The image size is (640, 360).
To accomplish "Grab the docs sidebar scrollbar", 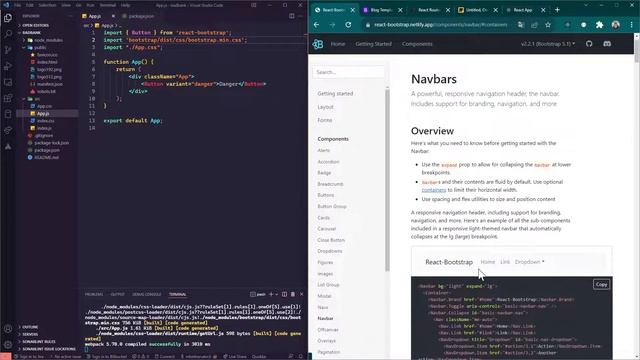I will click(387, 180).
